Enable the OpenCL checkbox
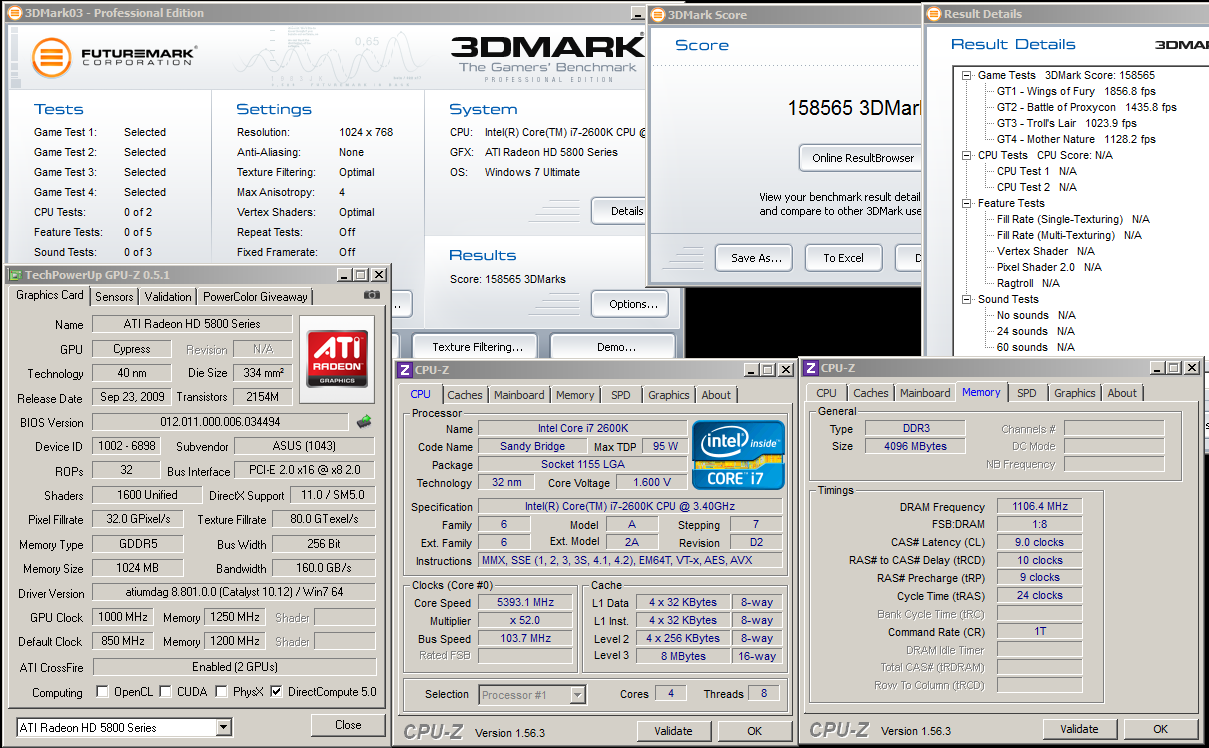The image size is (1209, 748). (102, 692)
